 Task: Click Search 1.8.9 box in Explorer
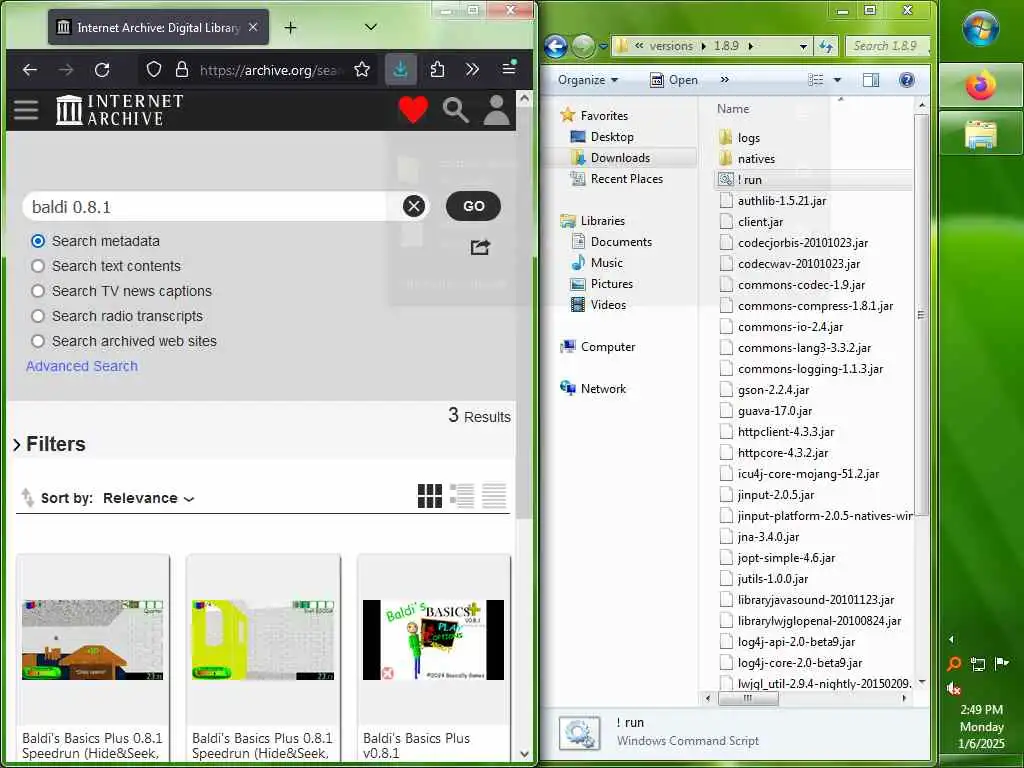[888, 46]
